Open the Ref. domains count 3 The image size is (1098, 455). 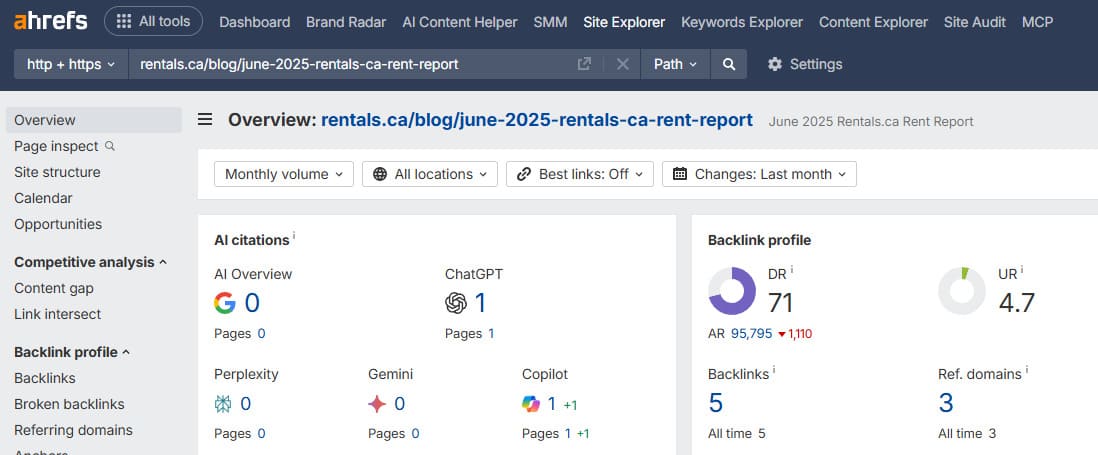tap(946, 403)
